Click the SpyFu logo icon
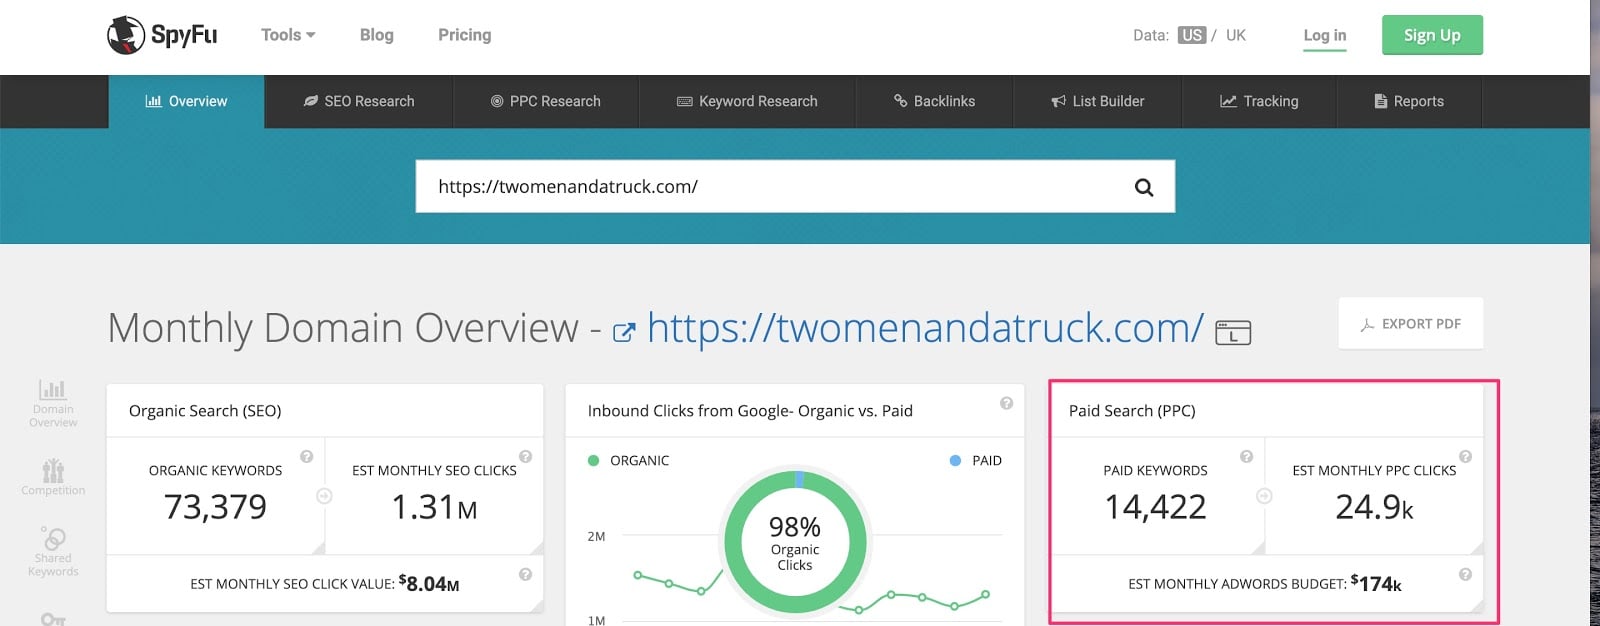This screenshot has width=1600, height=626. coord(126,35)
